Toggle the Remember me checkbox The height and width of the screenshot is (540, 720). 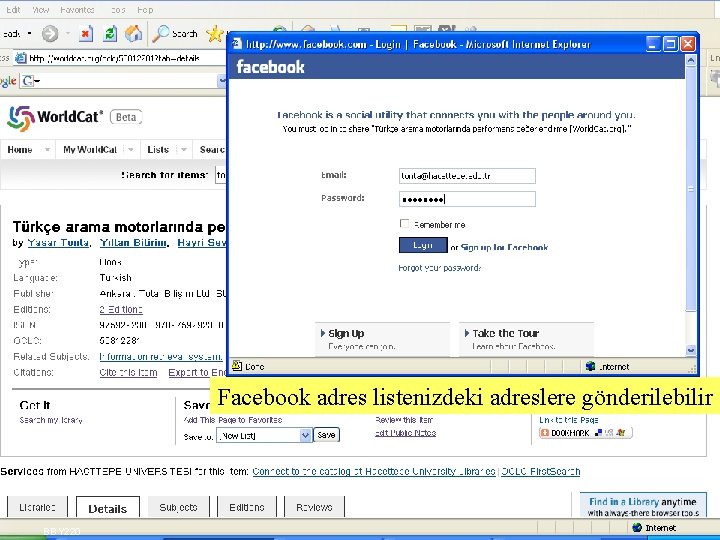(x=404, y=224)
